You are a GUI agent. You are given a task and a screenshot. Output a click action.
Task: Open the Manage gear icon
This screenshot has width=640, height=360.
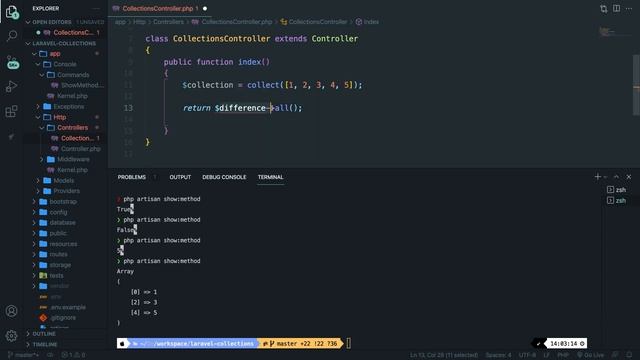click(11, 336)
